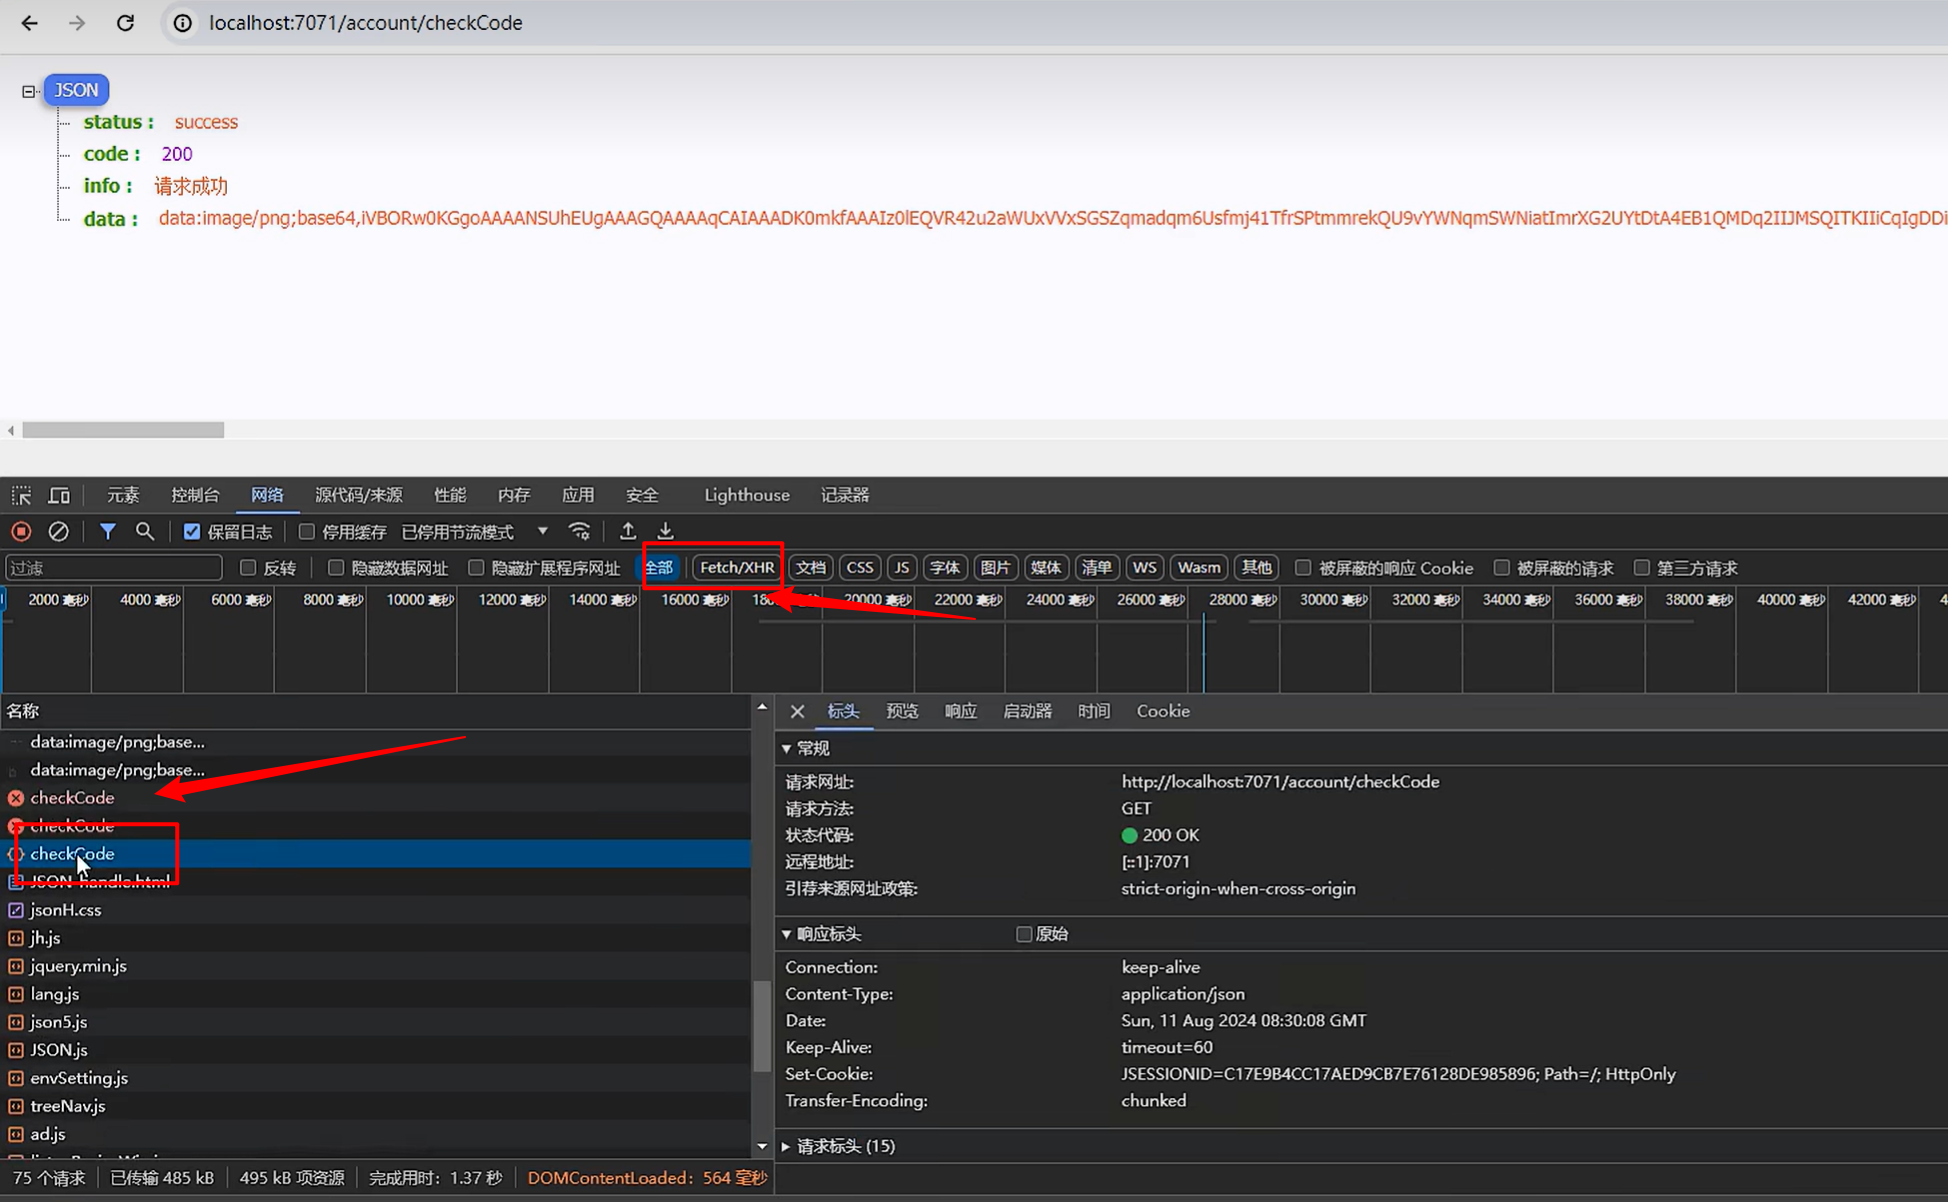Toggle the network filter funnel icon
1948x1202 pixels.
[107, 531]
